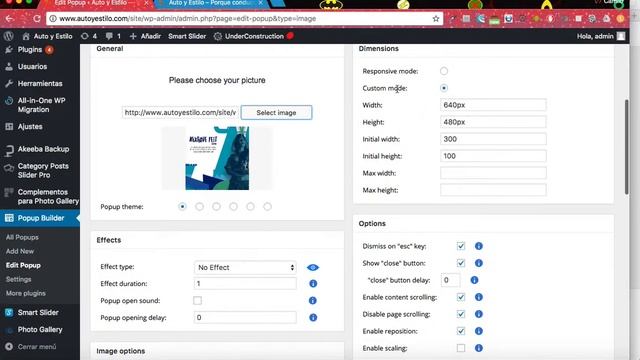This screenshot has height=360, width=640.
Task: Open Smart Slider in admin bar
Action: (x=187, y=36)
